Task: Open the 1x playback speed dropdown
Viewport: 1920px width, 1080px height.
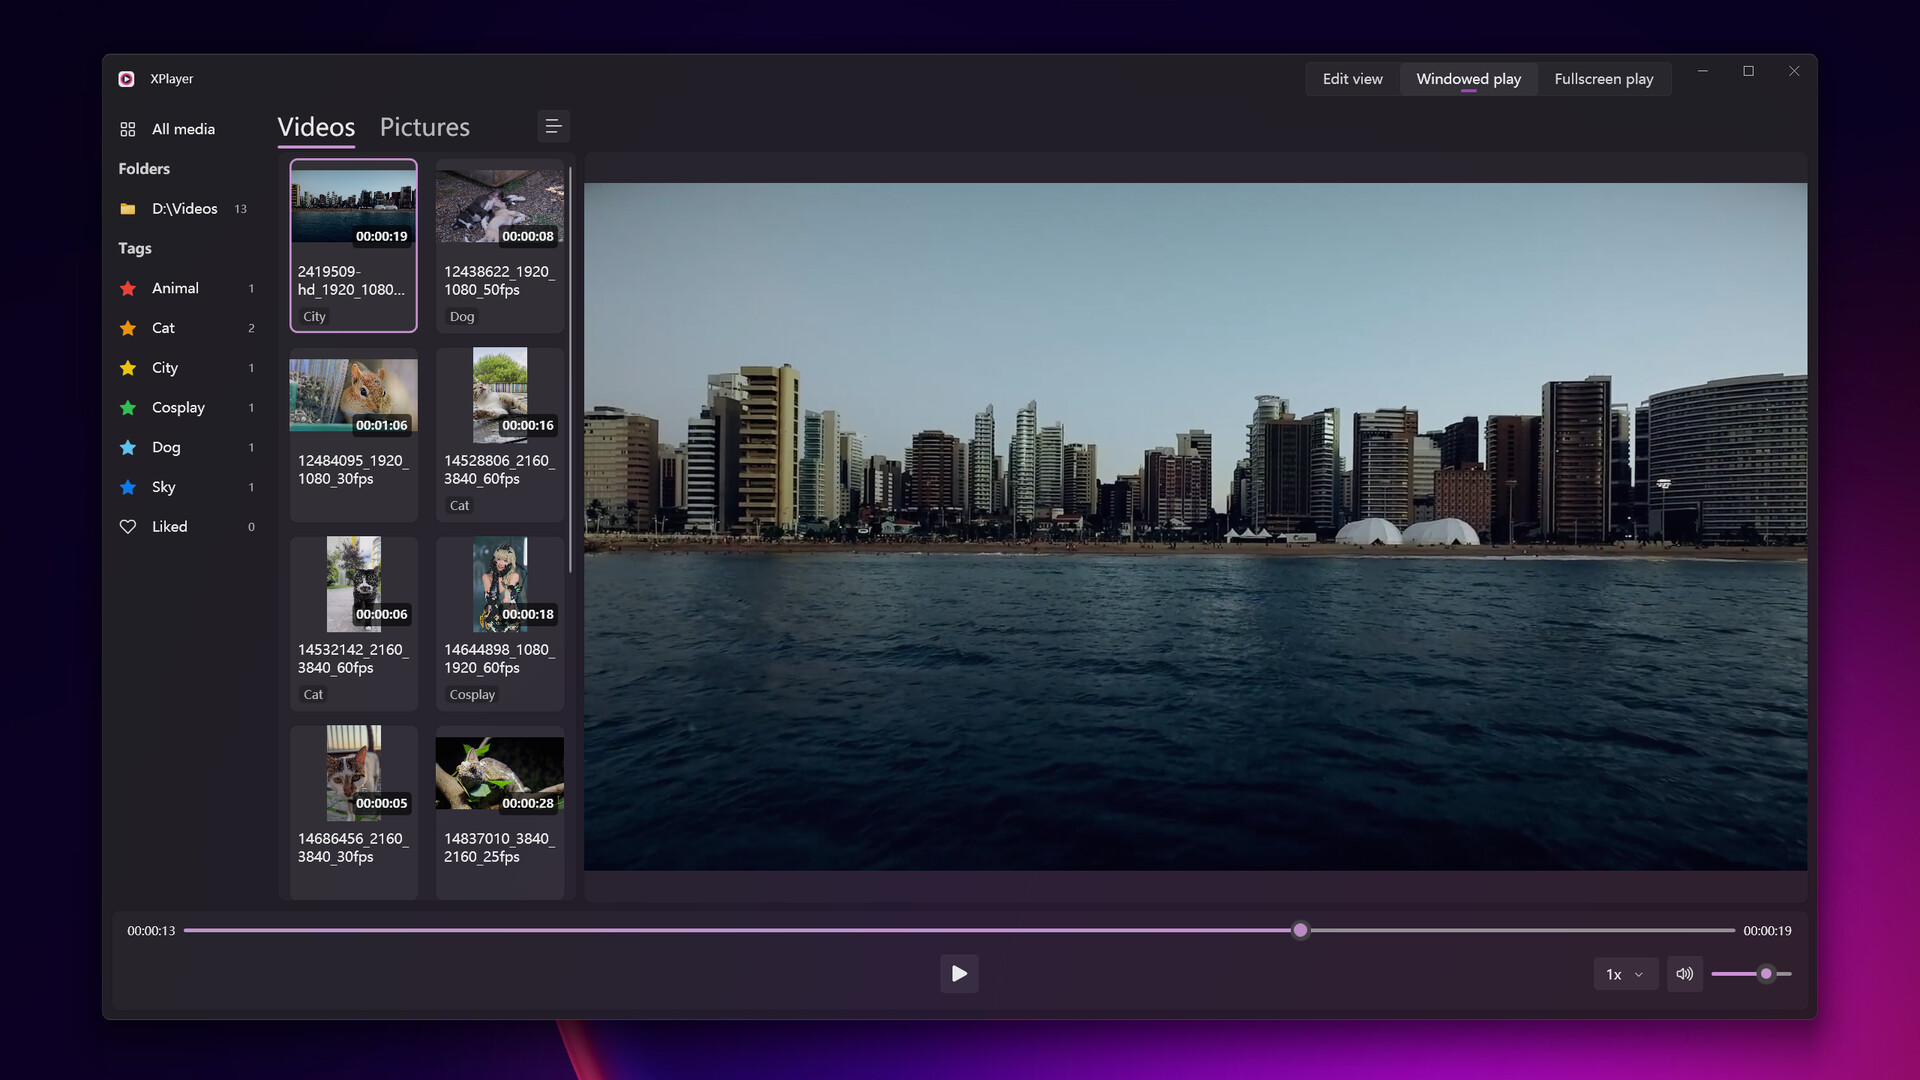Action: [x=1624, y=973]
